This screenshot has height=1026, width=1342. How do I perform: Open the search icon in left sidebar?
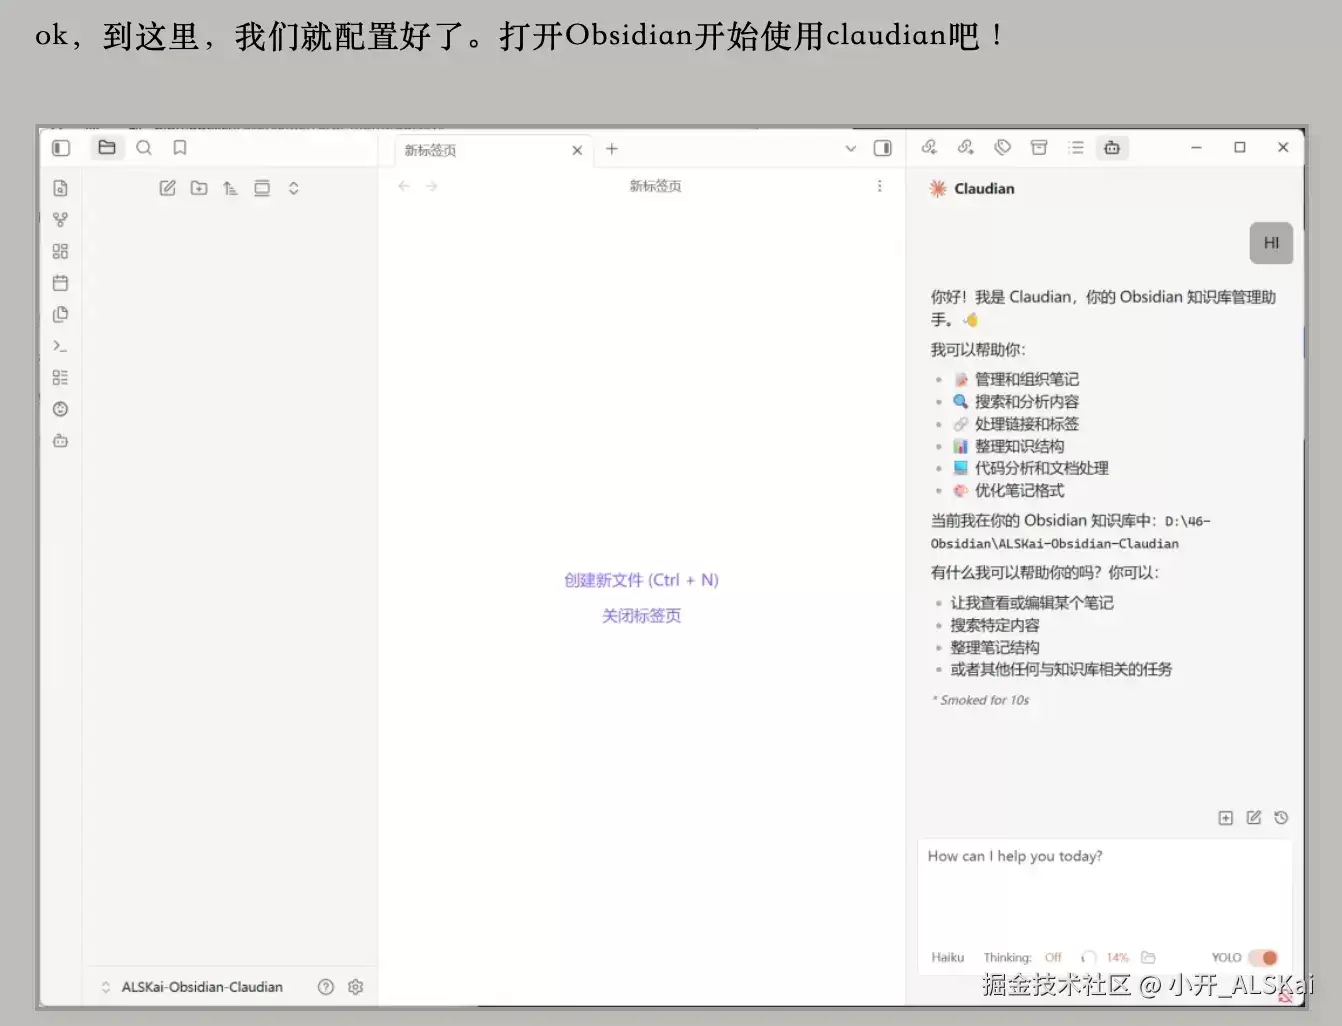pos(144,148)
